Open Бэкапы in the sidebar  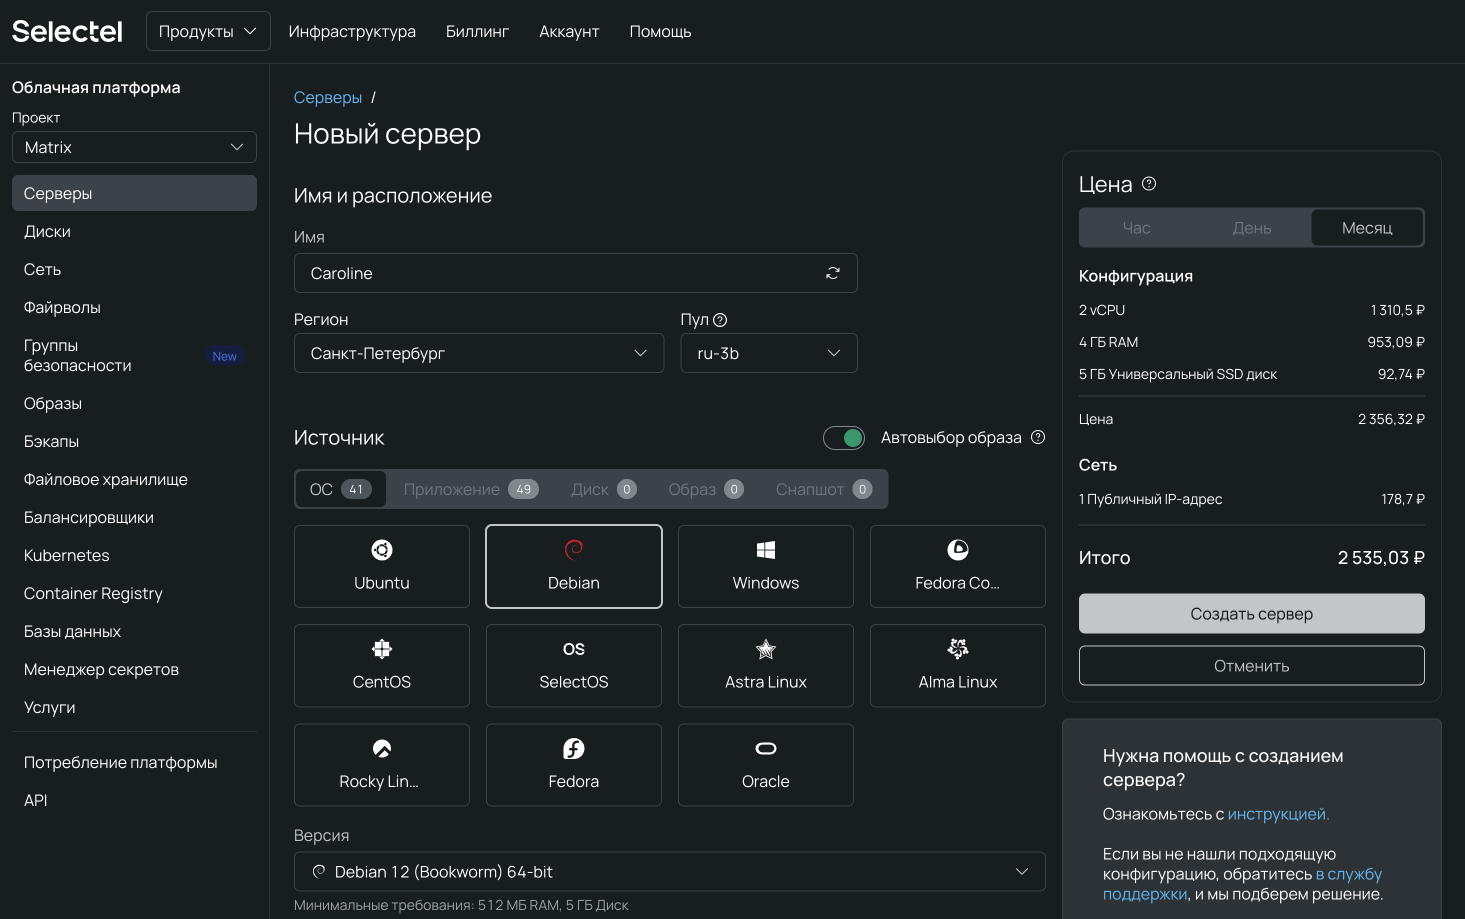(x=134, y=441)
